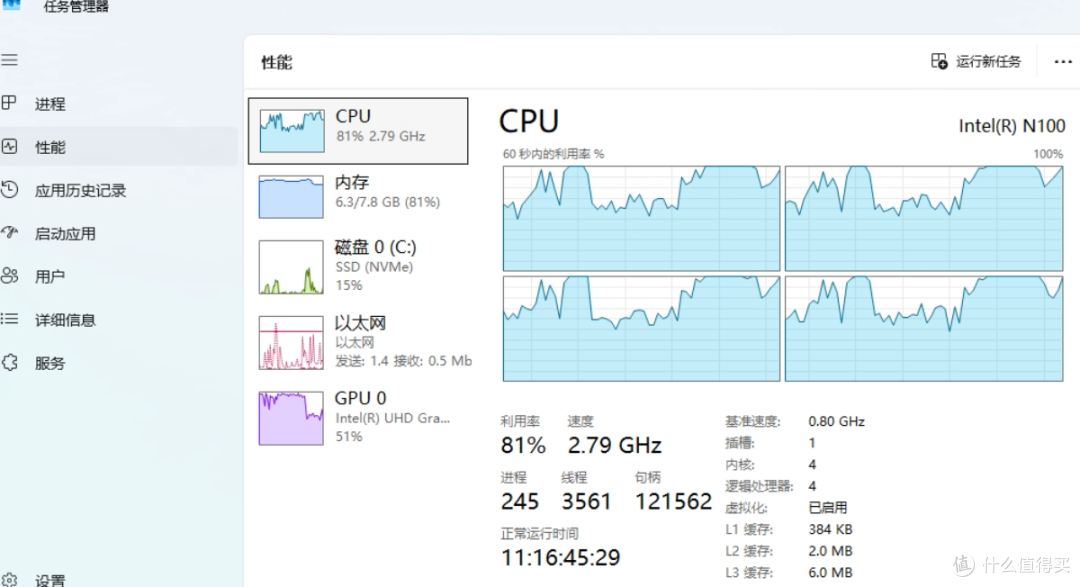This screenshot has height=587, width=1080.
Task: Click the App history (应用历史记录) label
Action: coord(81,190)
